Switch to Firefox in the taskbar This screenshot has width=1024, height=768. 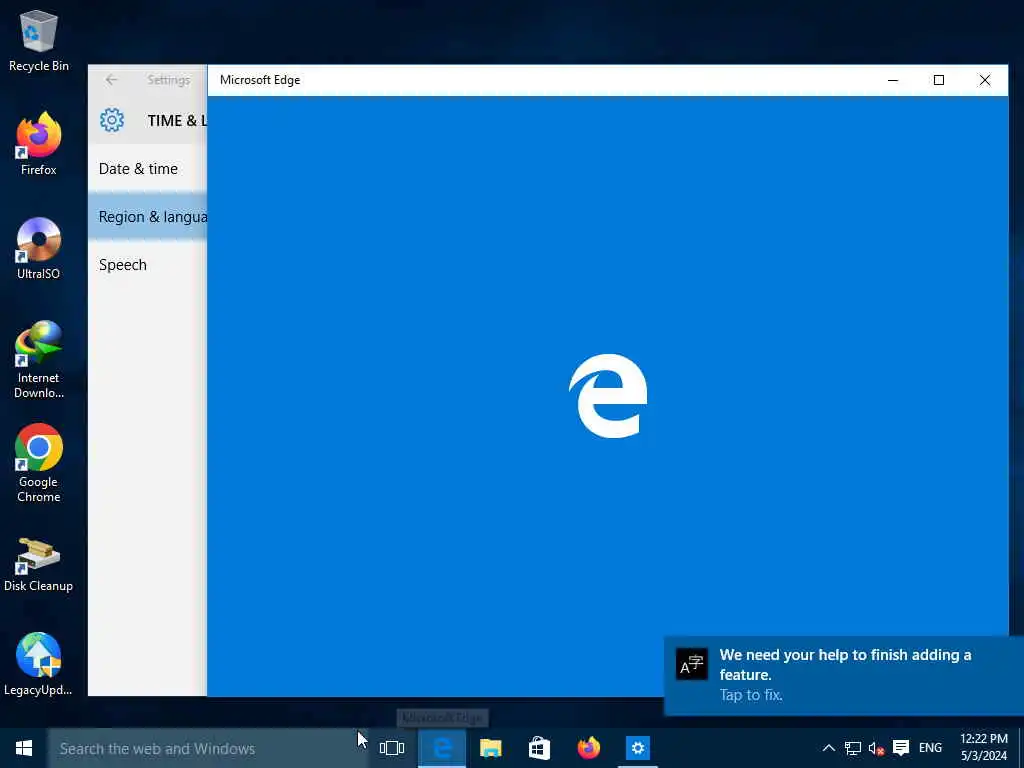588,748
